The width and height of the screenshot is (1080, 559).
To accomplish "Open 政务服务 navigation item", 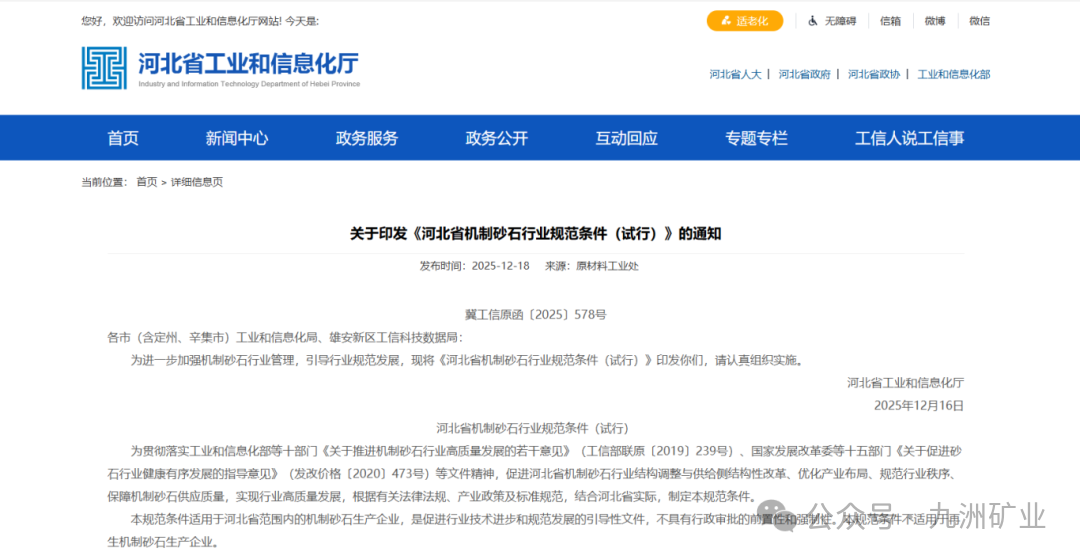I will (366, 138).
